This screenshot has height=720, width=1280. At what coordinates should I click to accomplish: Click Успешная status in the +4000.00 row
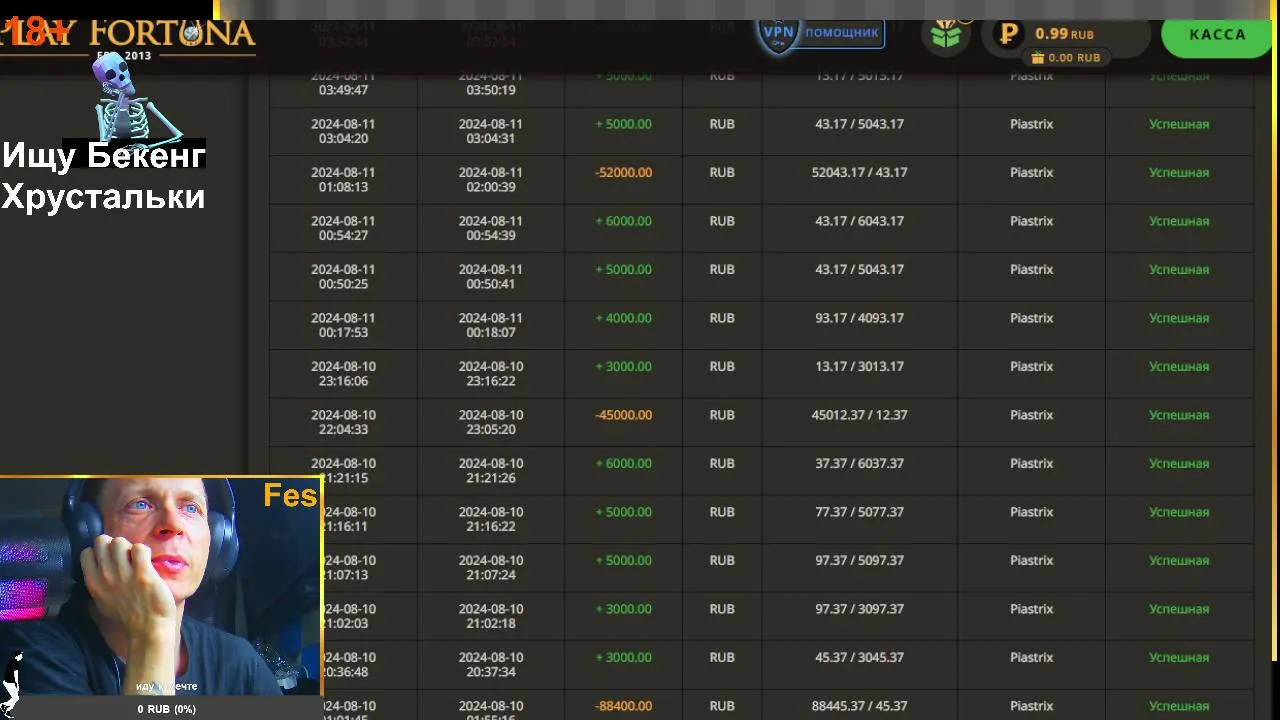1179,318
